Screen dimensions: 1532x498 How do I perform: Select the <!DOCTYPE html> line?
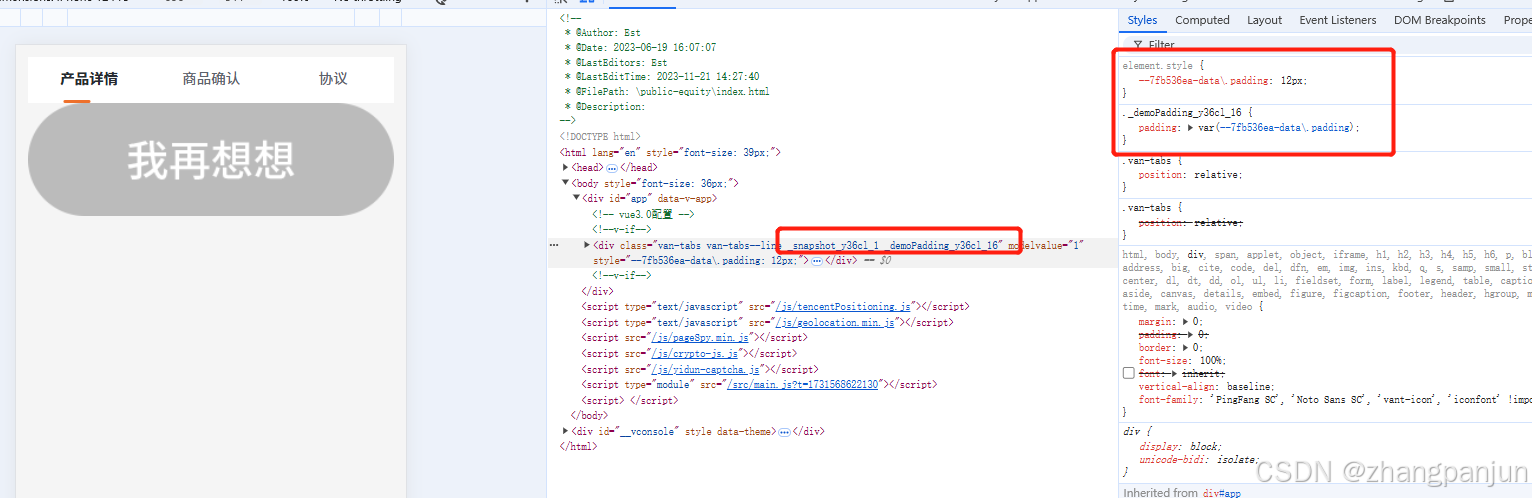[601, 136]
